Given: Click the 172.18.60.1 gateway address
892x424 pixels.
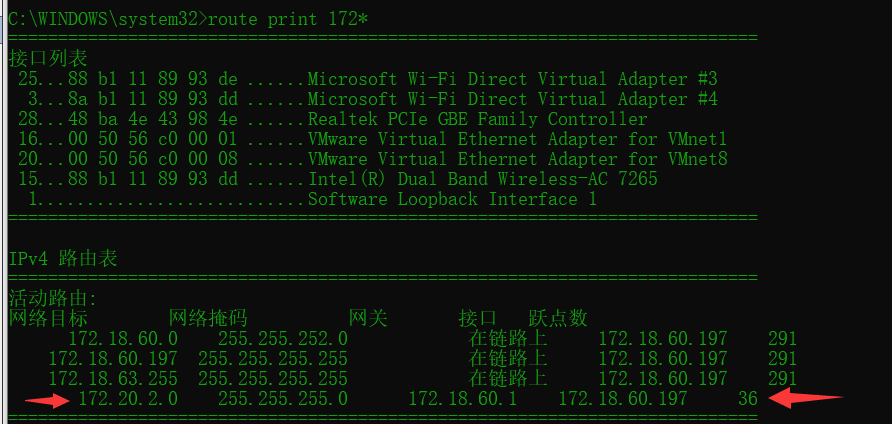Looking at the screenshot, I should [462, 398].
